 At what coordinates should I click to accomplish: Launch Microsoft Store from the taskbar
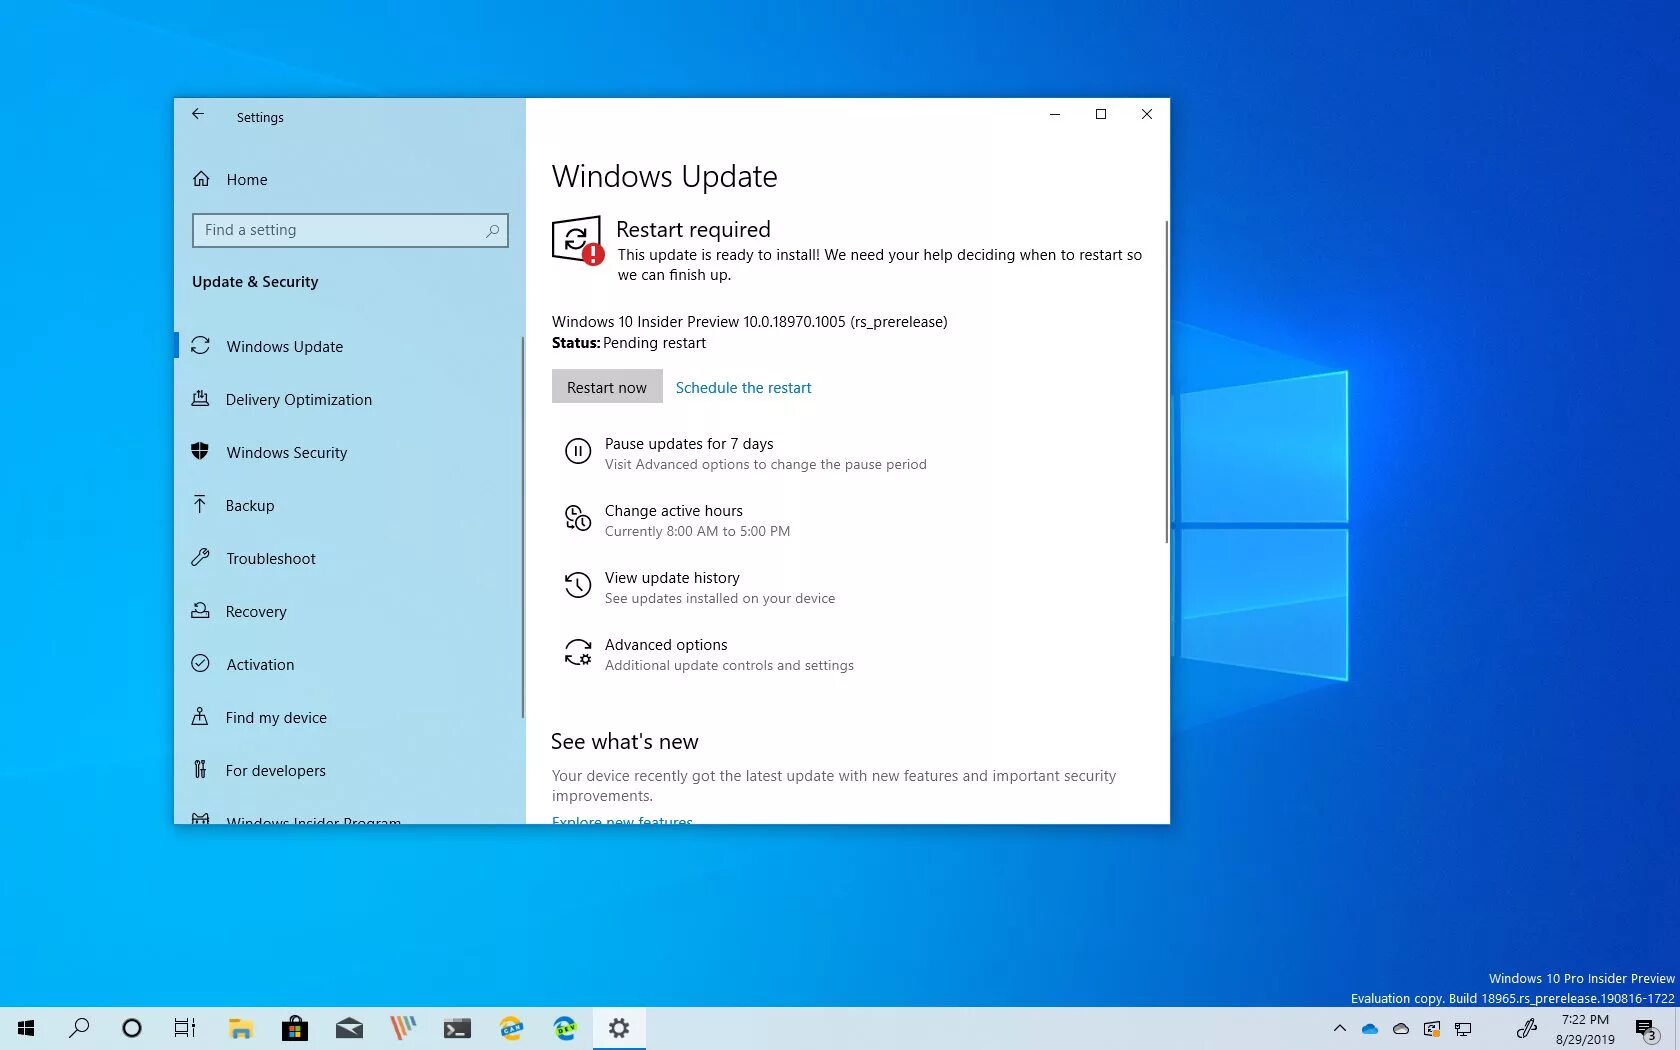pyautogui.click(x=294, y=1028)
